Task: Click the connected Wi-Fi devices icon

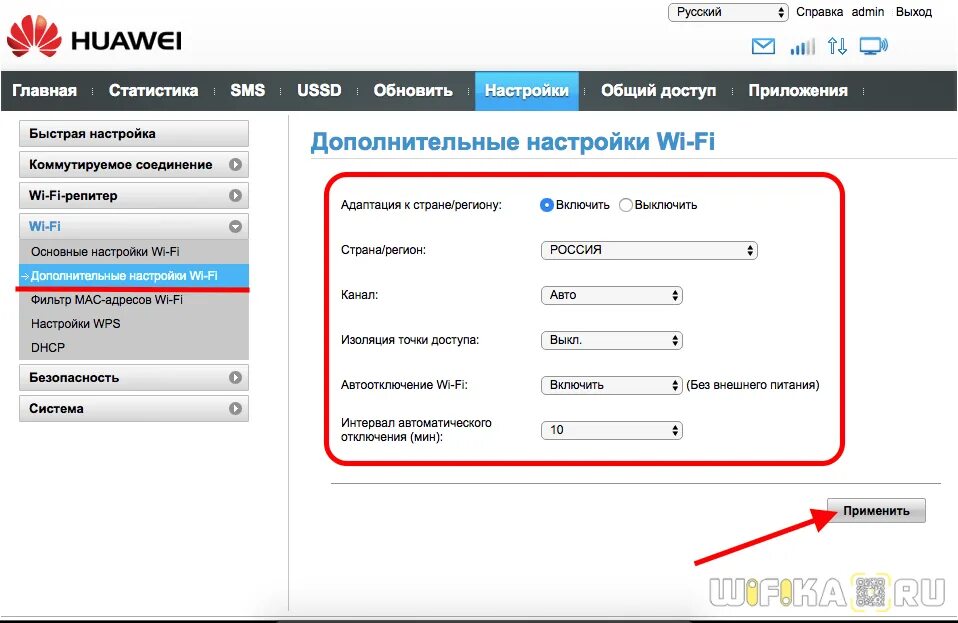Action: [x=875, y=46]
